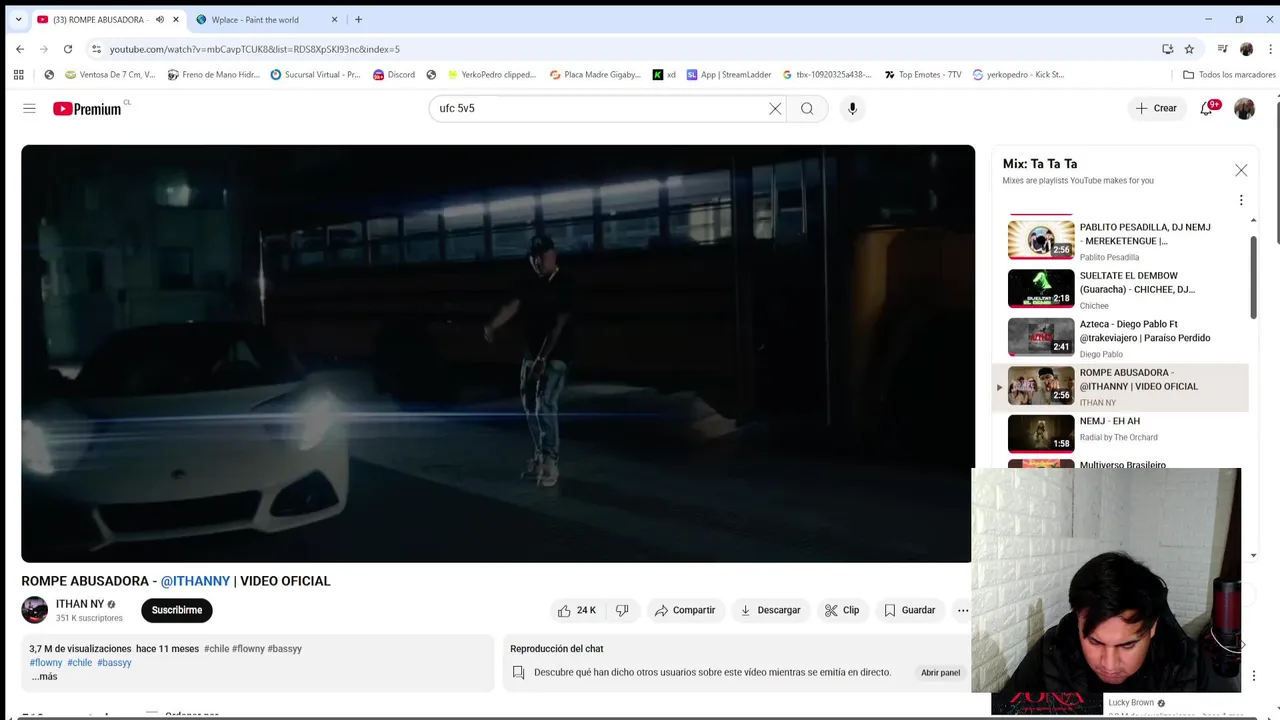Open Chrome tab search dropdown arrow
1280x720 pixels.
point(18,19)
